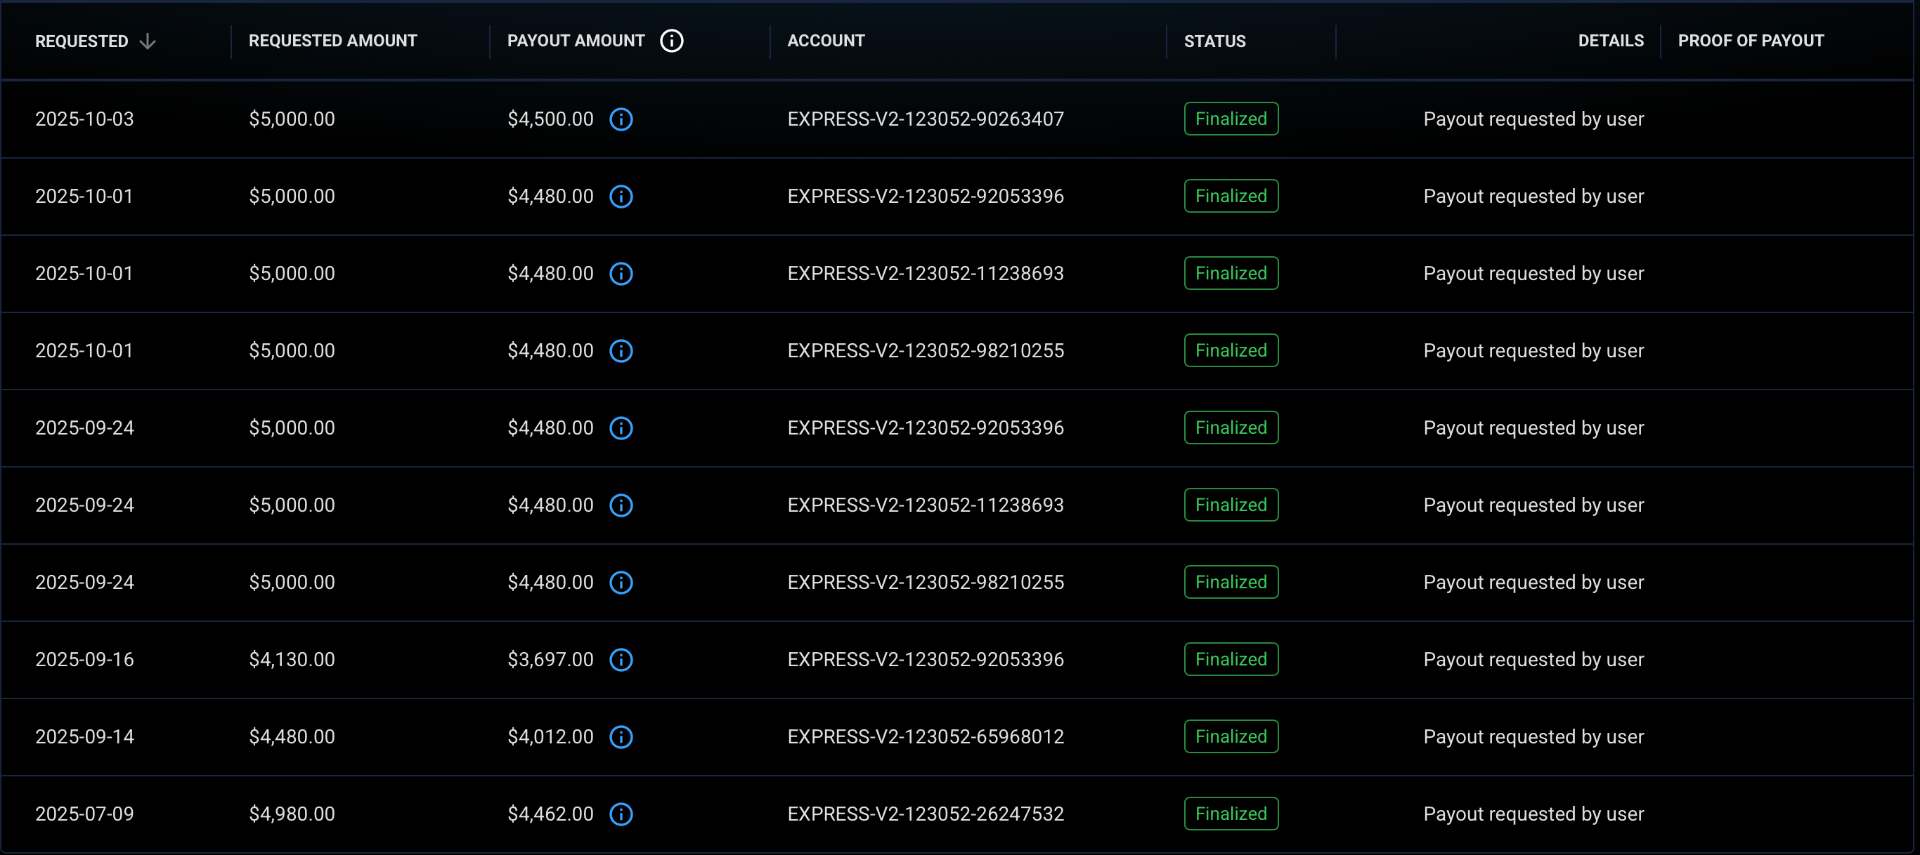Click the date 2025-10-03
The image size is (1920, 855).
pos(85,119)
